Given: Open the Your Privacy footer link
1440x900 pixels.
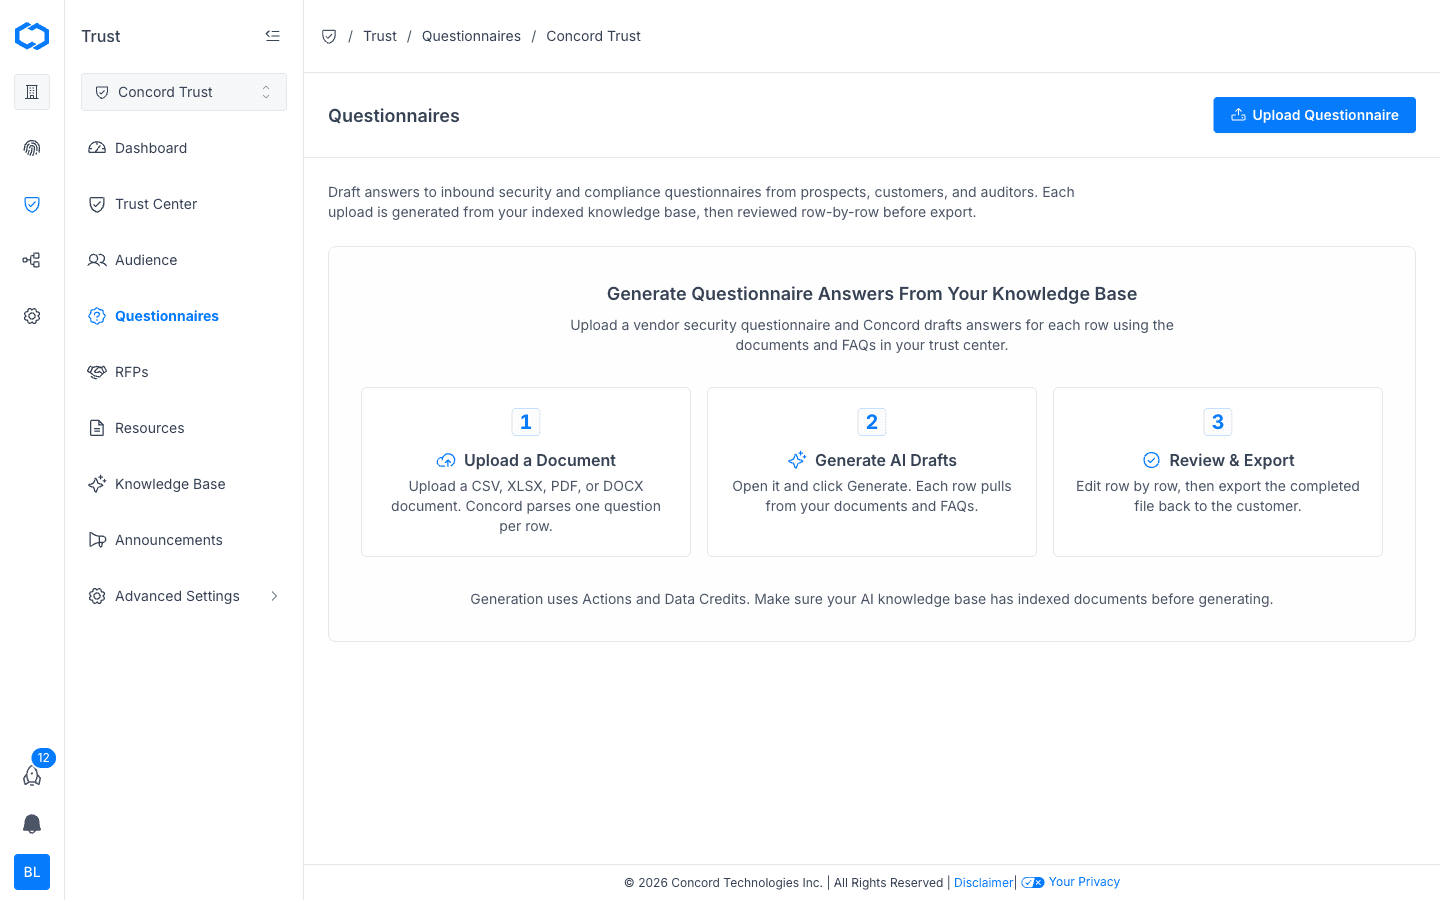Looking at the screenshot, I should pos(1084,882).
